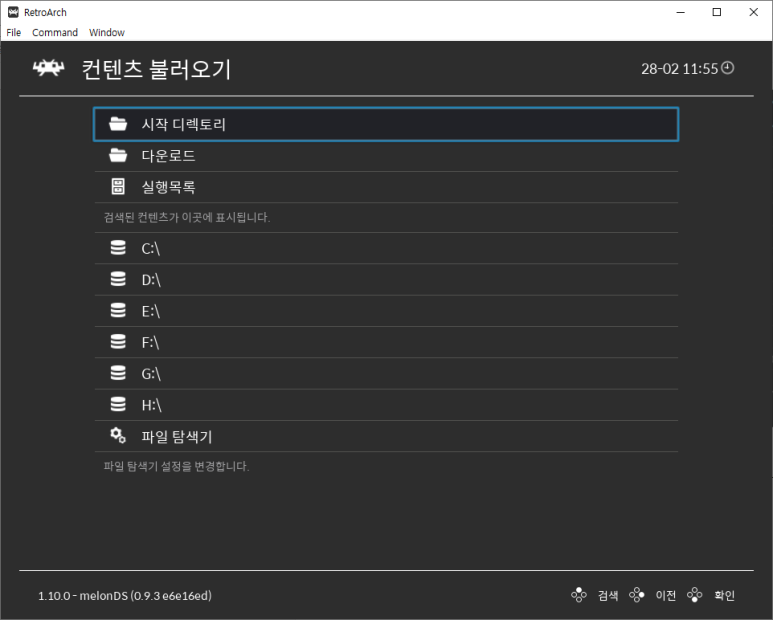Browse the D:\ drive entry
Viewport: 773px width, 620px height.
click(386, 279)
